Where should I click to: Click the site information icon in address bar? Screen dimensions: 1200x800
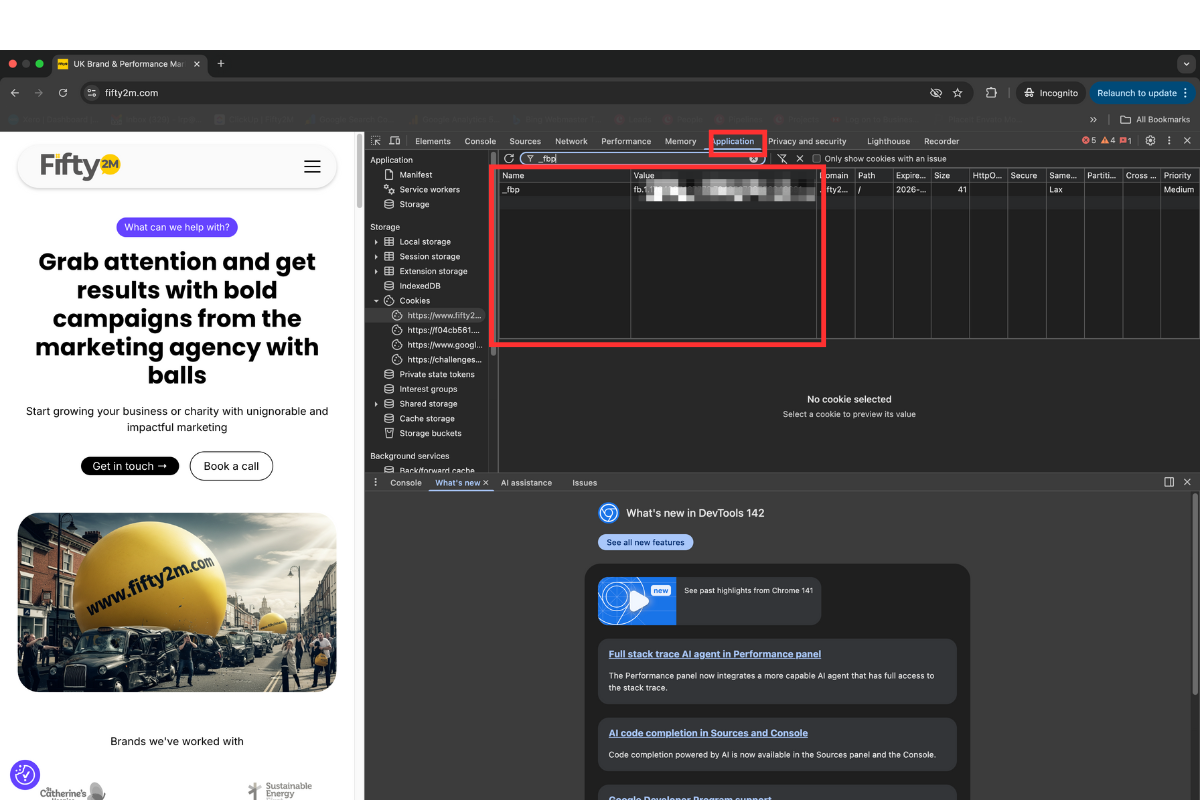[91, 93]
